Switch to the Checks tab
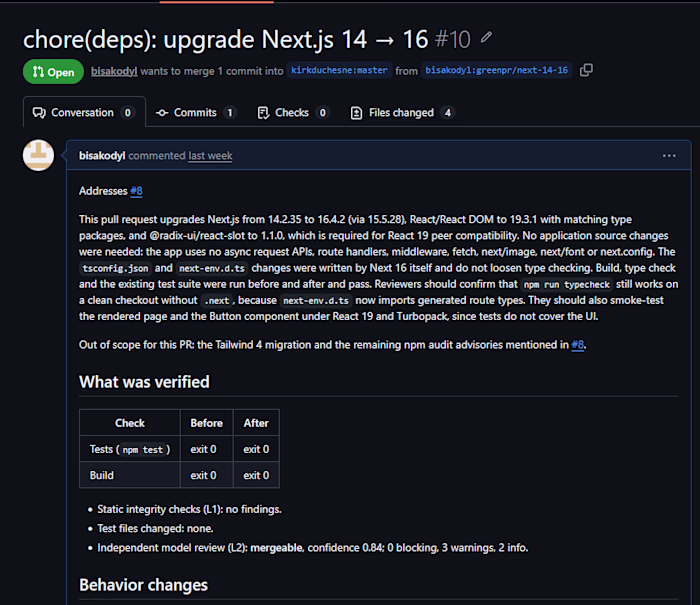 coord(293,113)
